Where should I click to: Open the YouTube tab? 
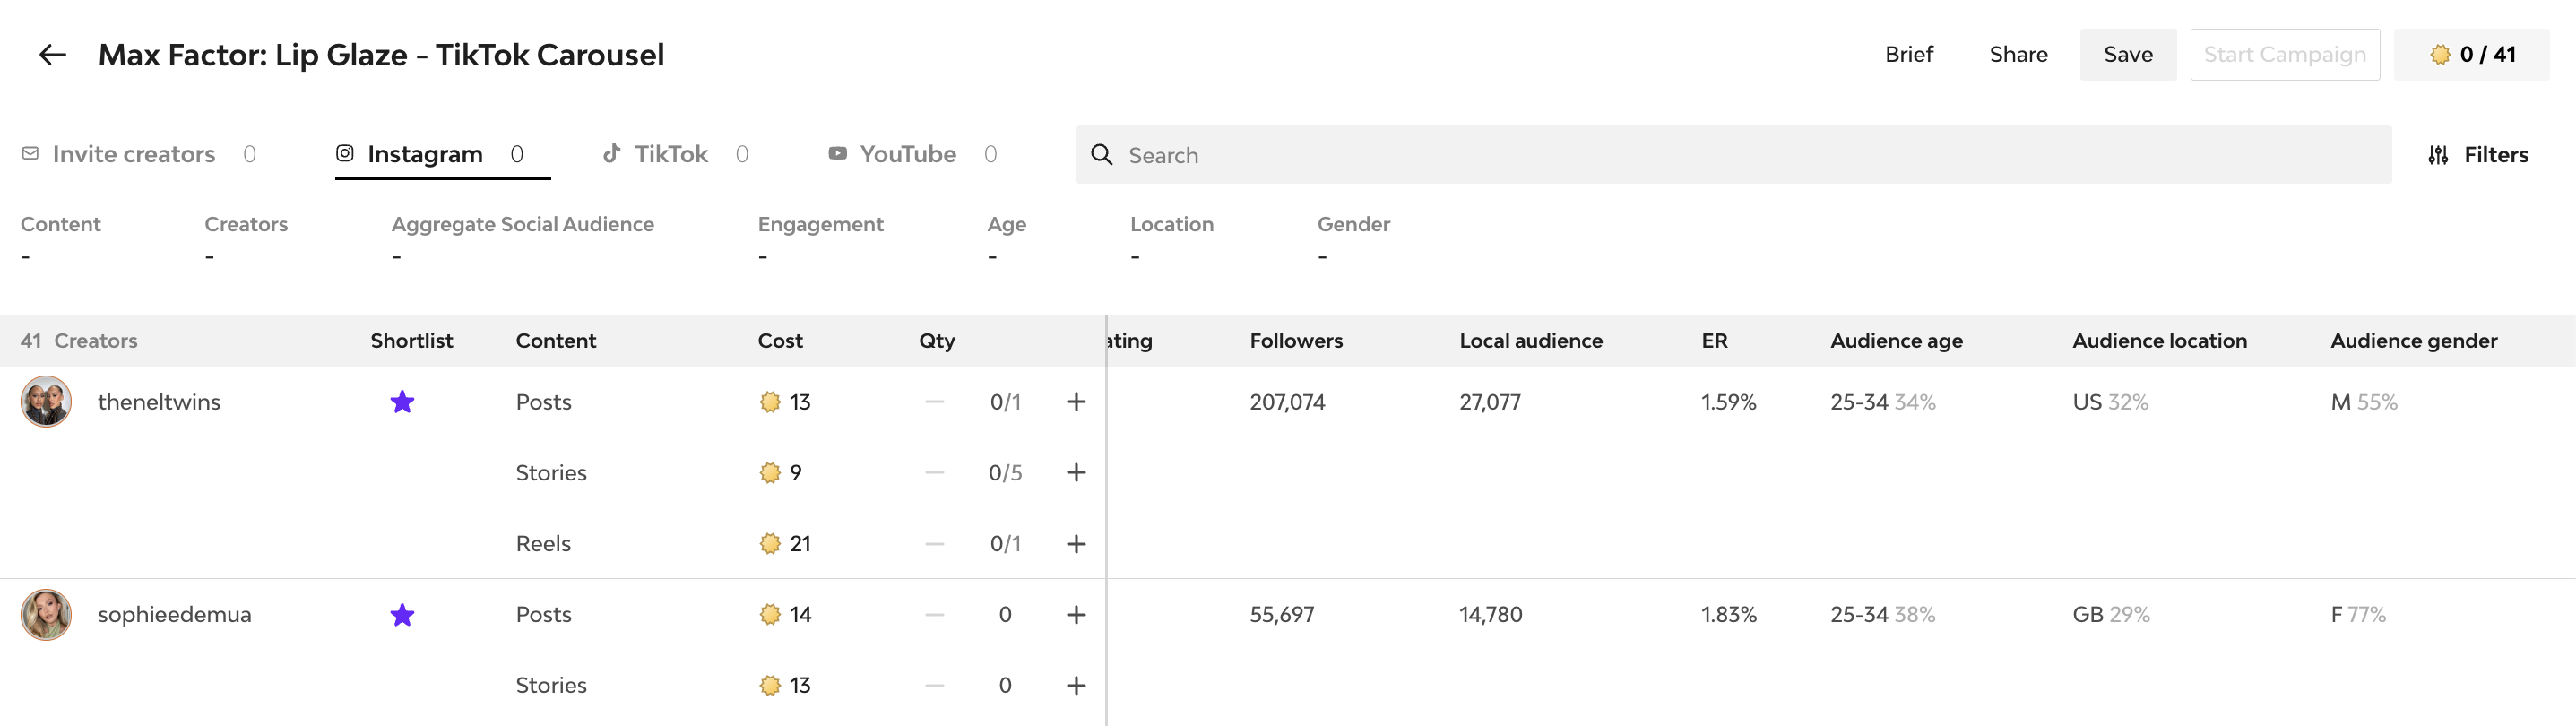coord(912,154)
